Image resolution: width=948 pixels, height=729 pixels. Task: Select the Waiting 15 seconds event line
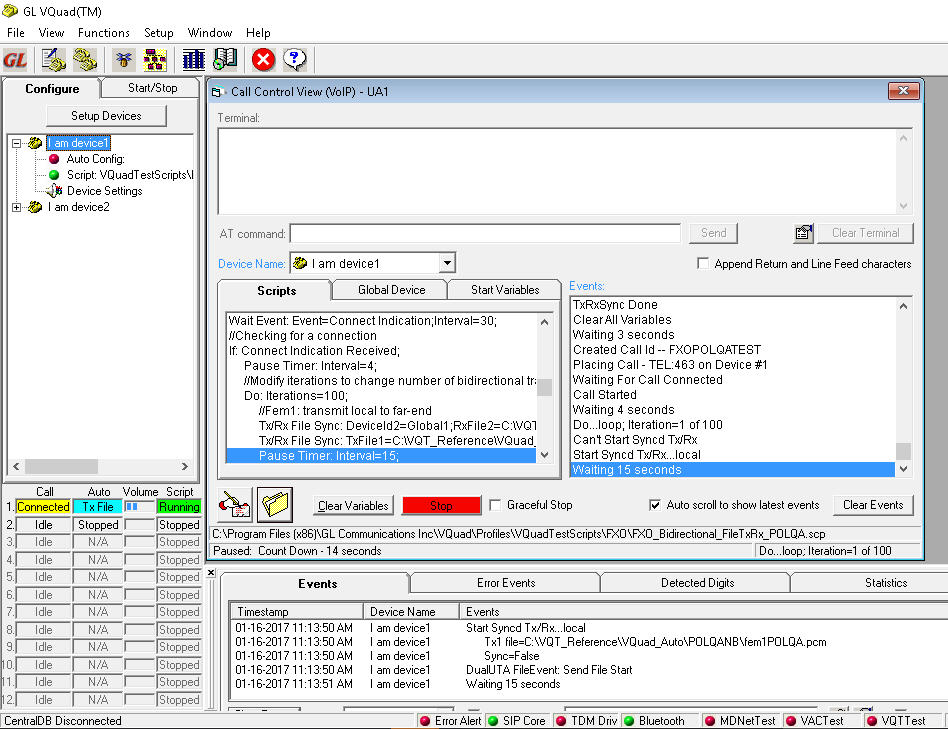(x=732, y=470)
